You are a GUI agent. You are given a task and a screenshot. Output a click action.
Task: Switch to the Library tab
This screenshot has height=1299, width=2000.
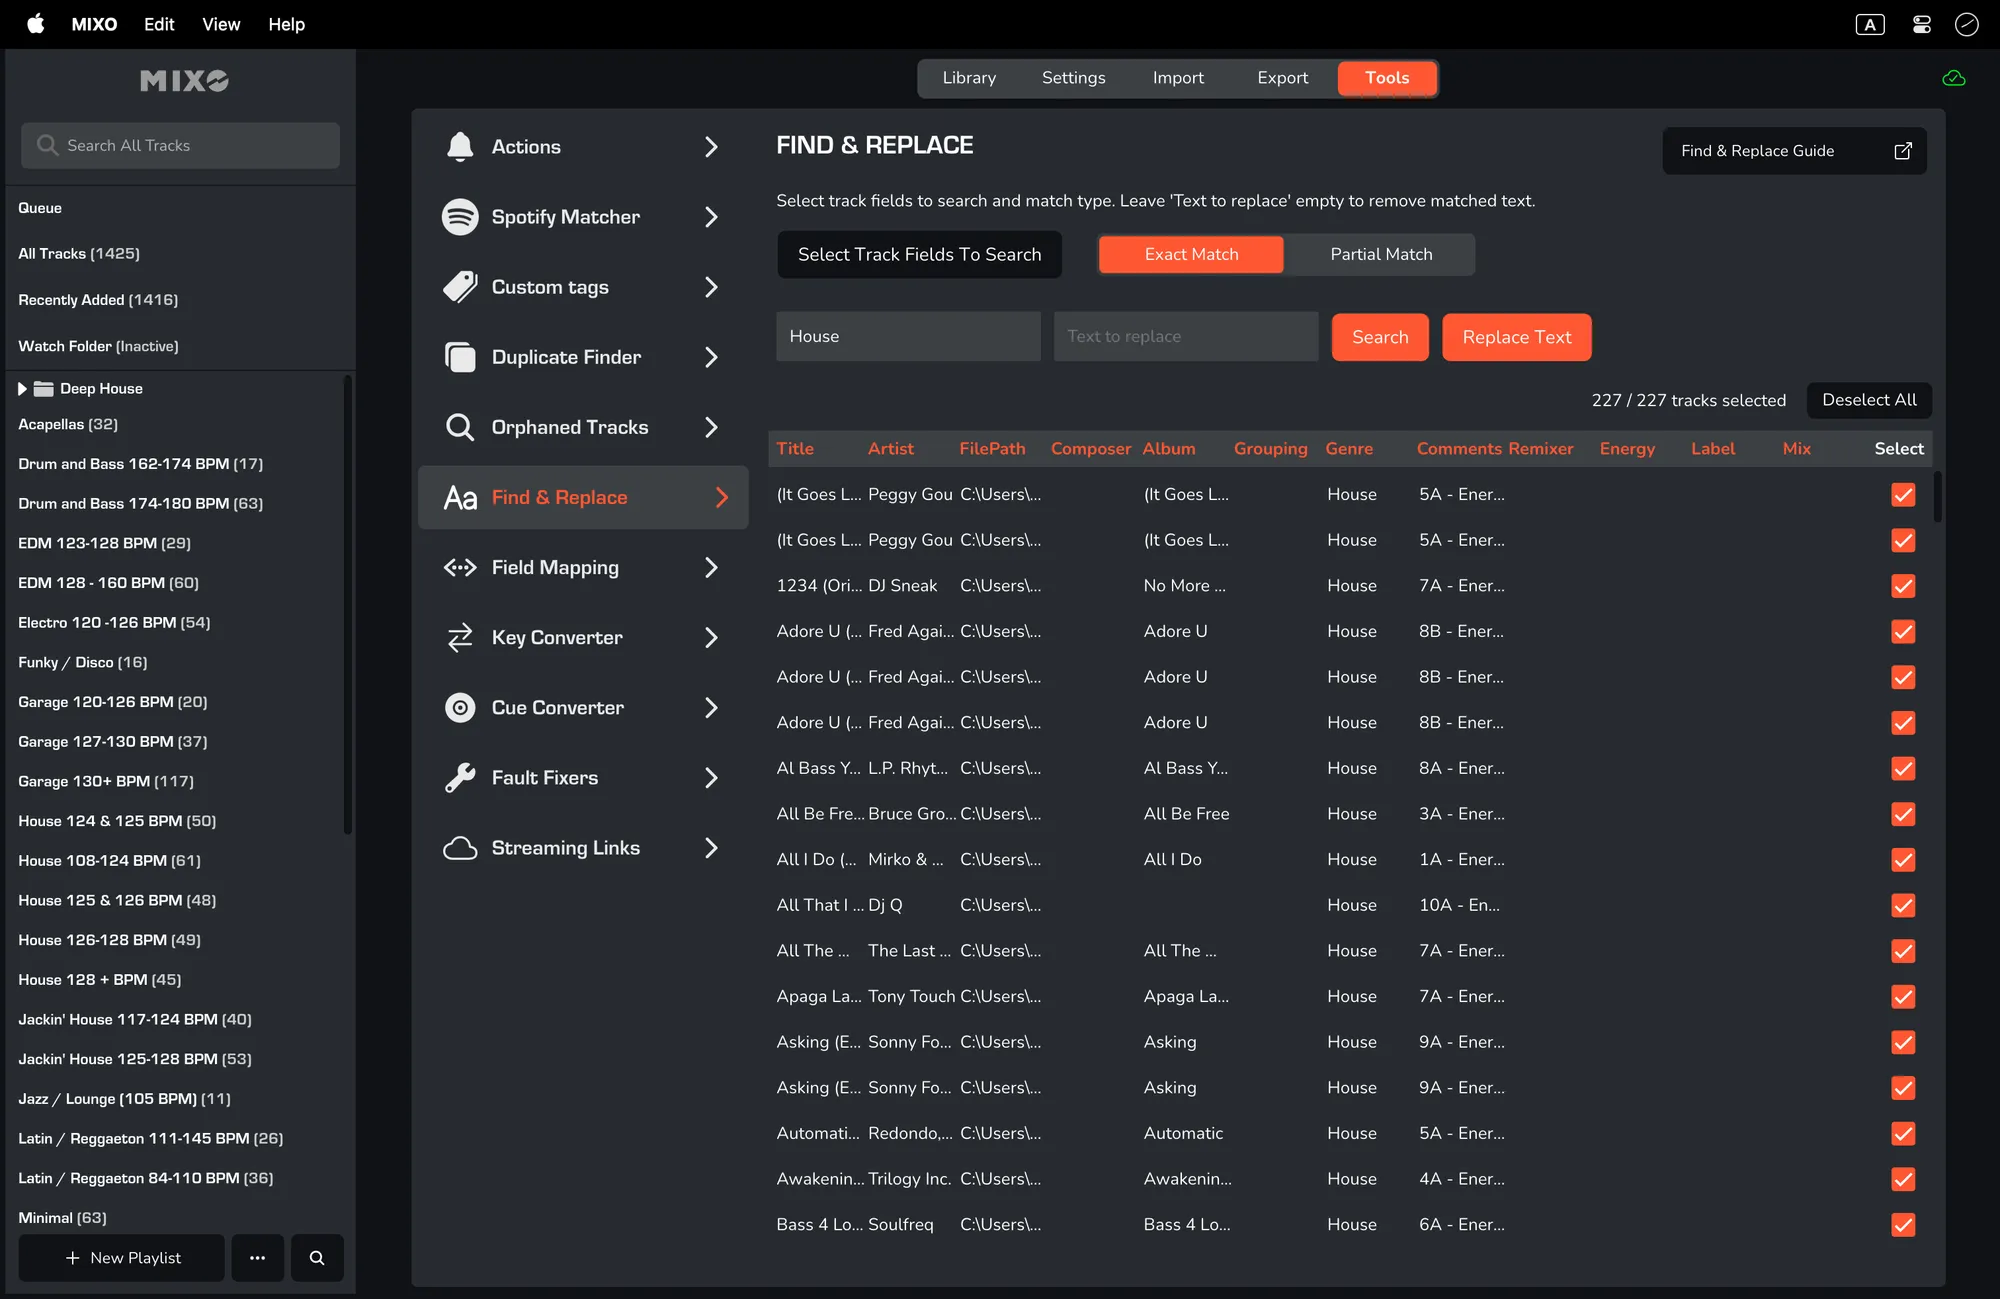(969, 78)
